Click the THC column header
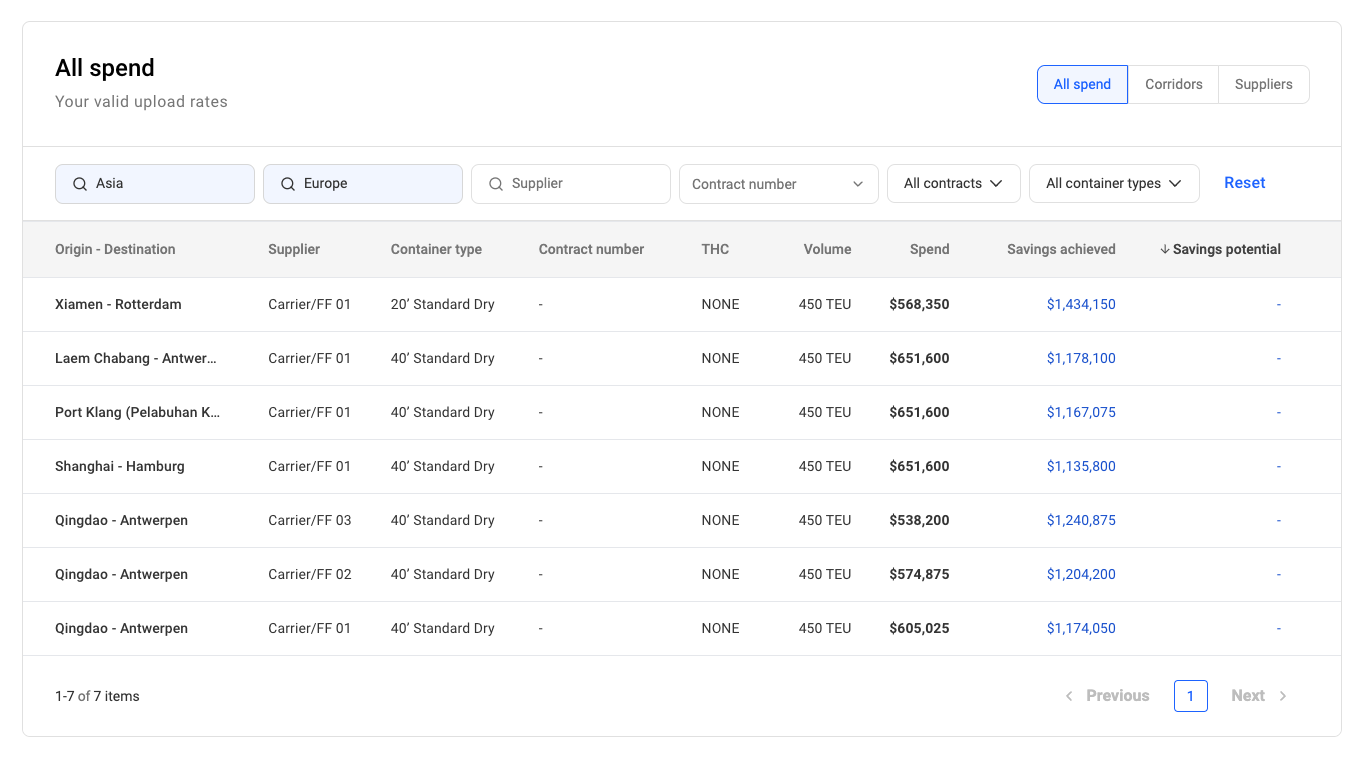This screenshot has height=758, width=1364. [x=716, y=249]
